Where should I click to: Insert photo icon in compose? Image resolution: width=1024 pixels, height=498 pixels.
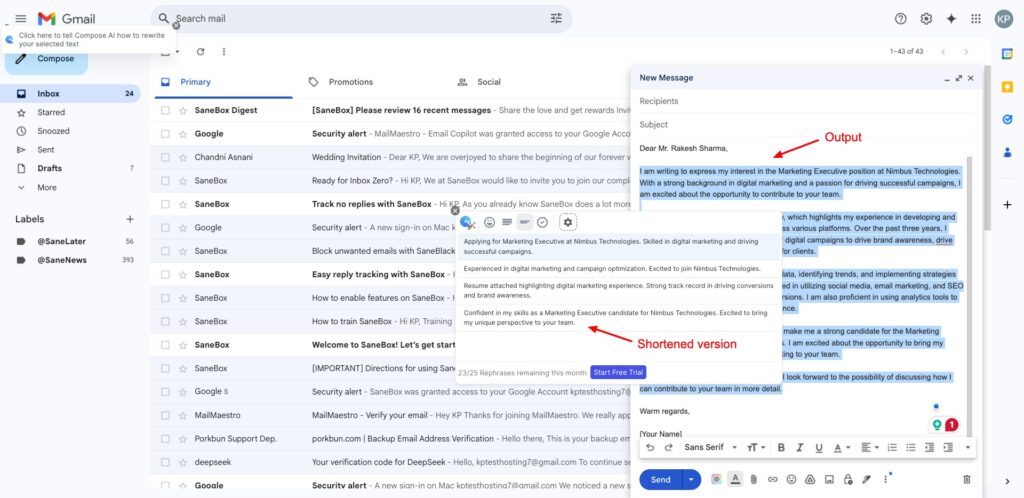[x=829, y=480]
